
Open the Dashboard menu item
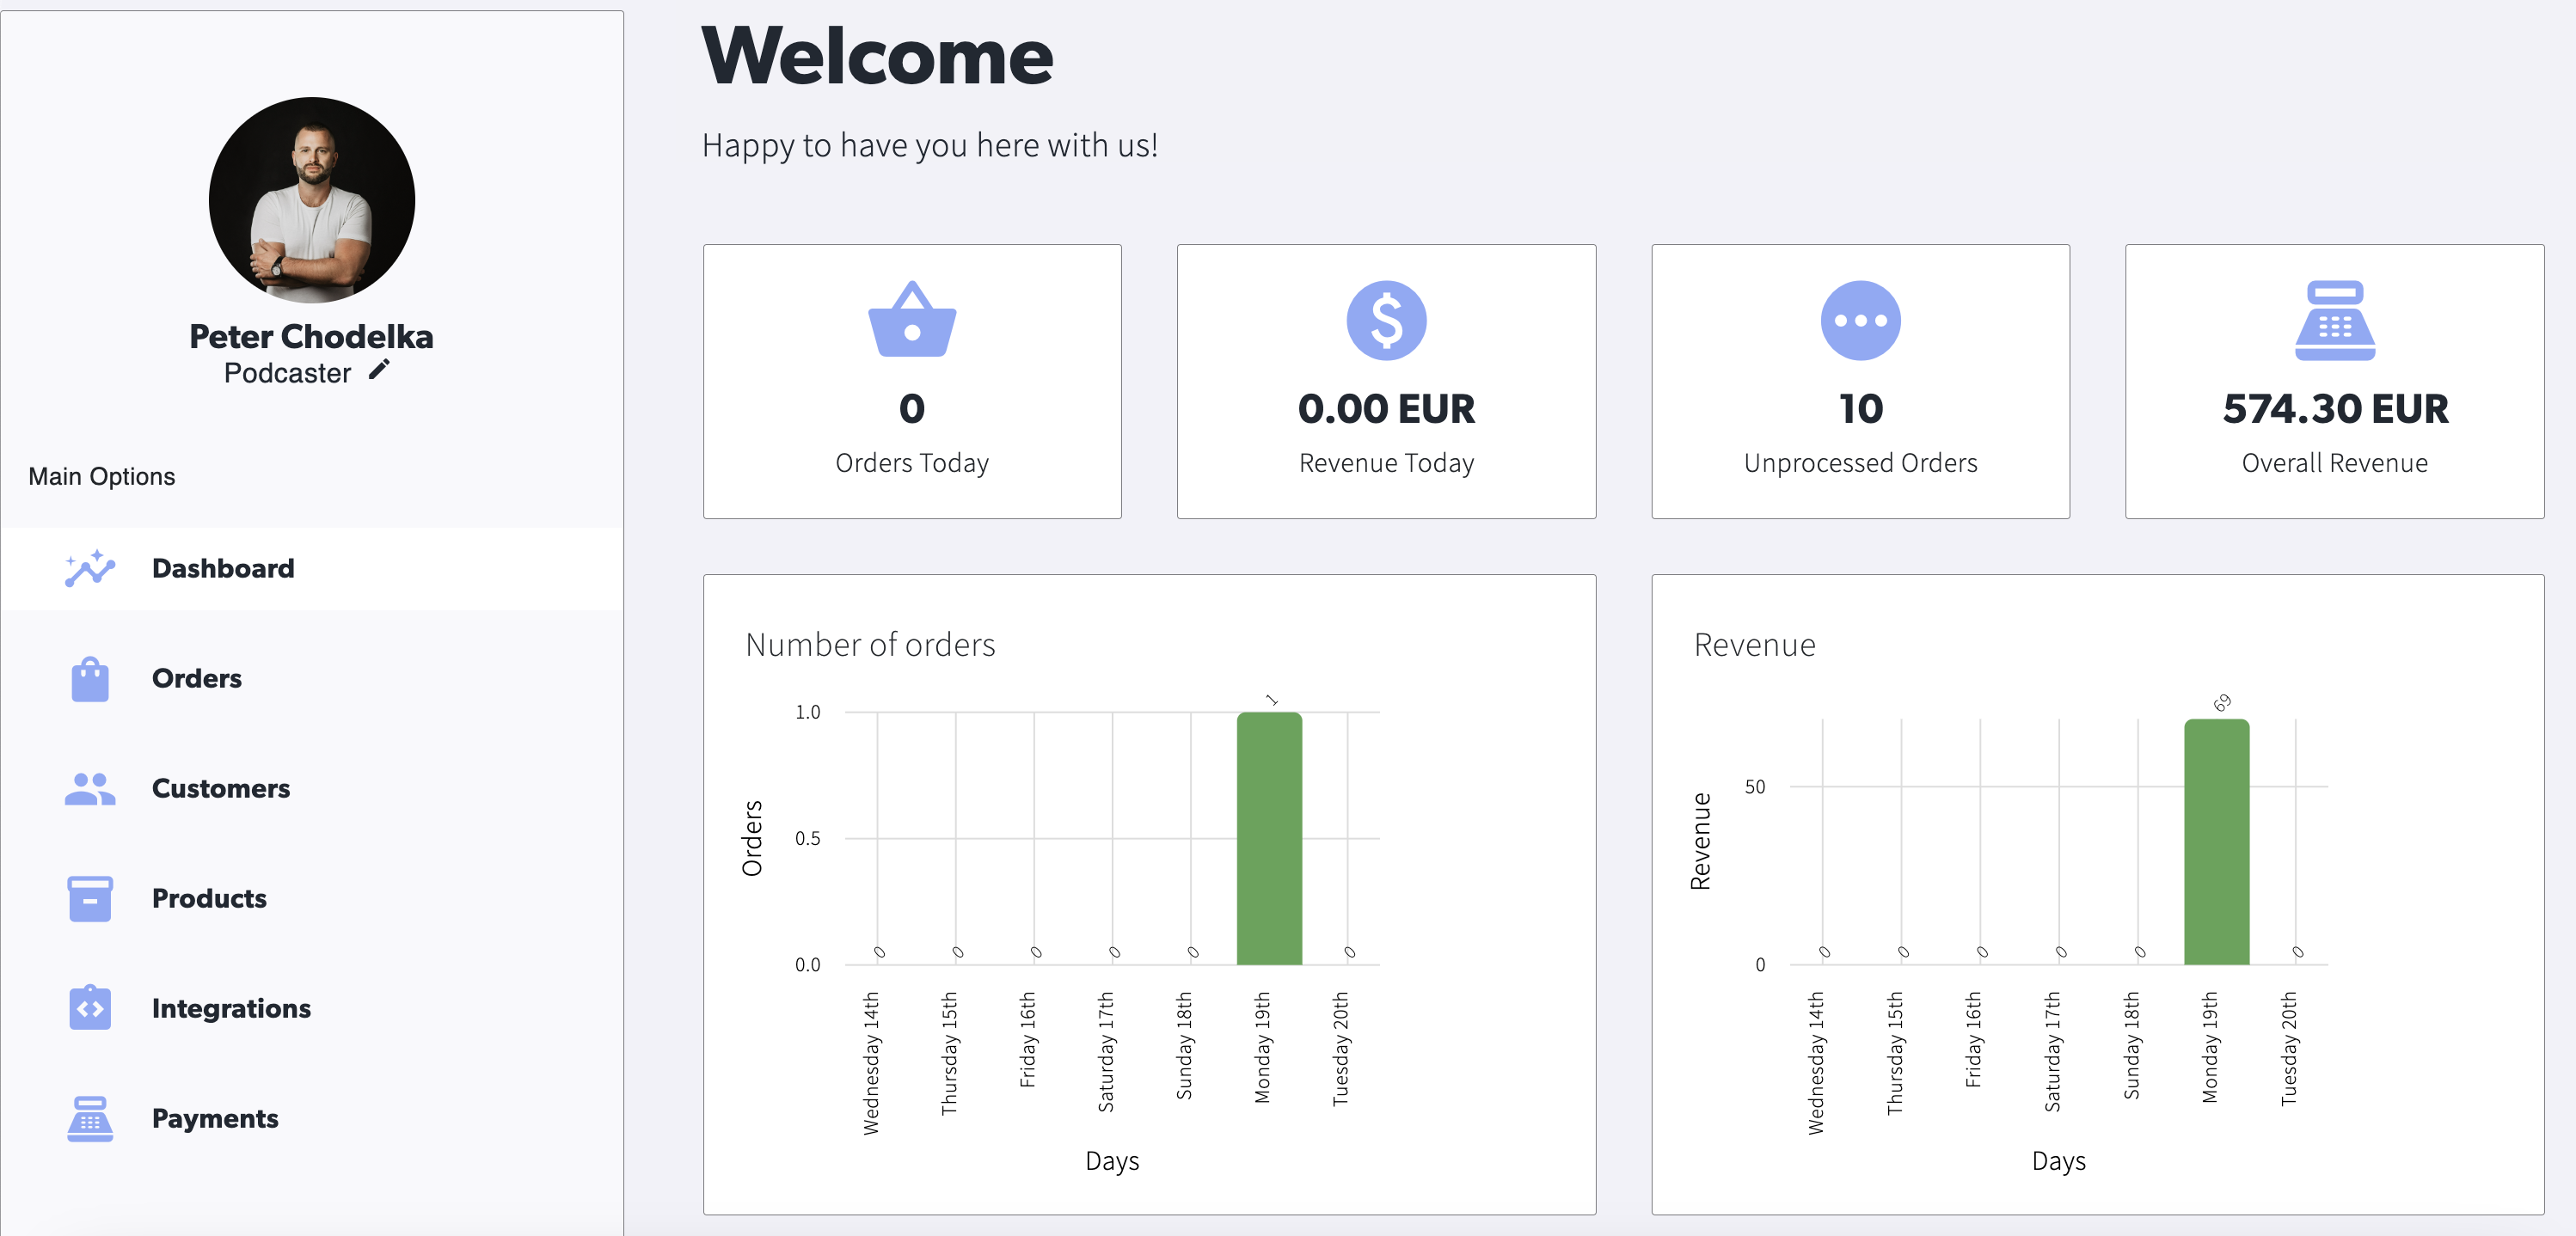pos(312,569)
